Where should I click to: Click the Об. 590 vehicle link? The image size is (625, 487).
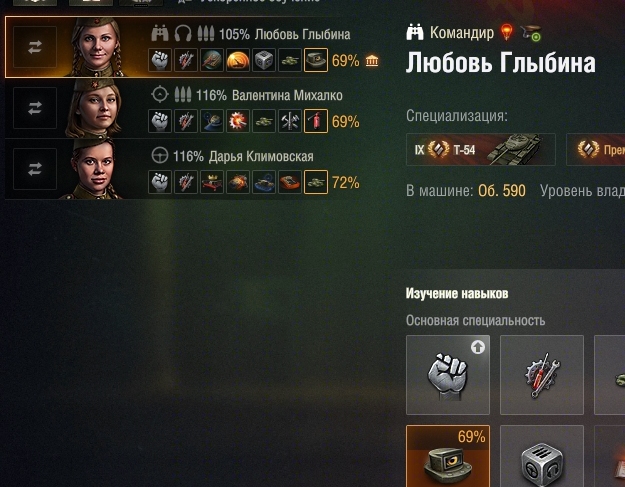click(502, 191)
